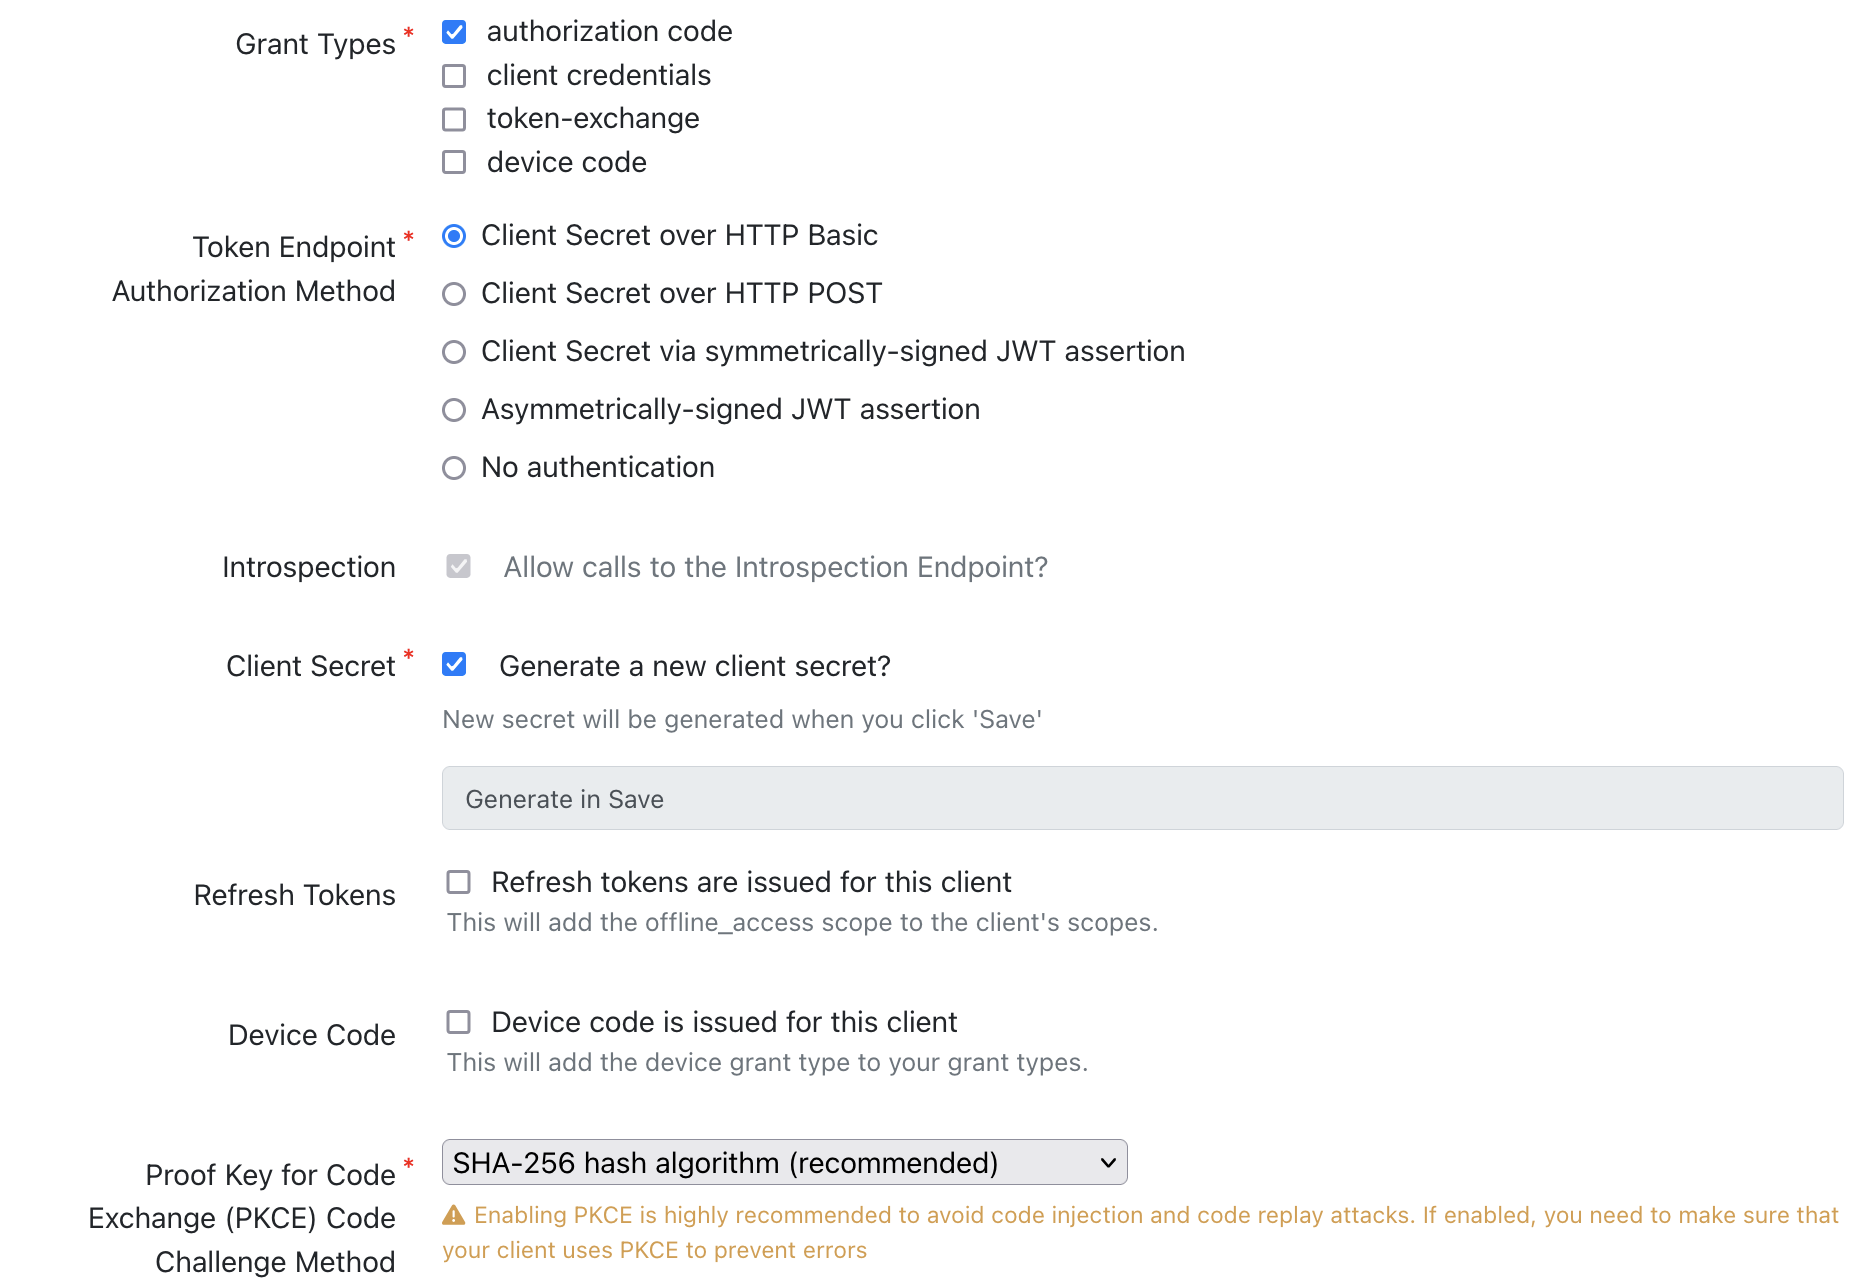1864x1288 pixels.
Task: Enable the device code grant type
Action: [x=454, y=162]
